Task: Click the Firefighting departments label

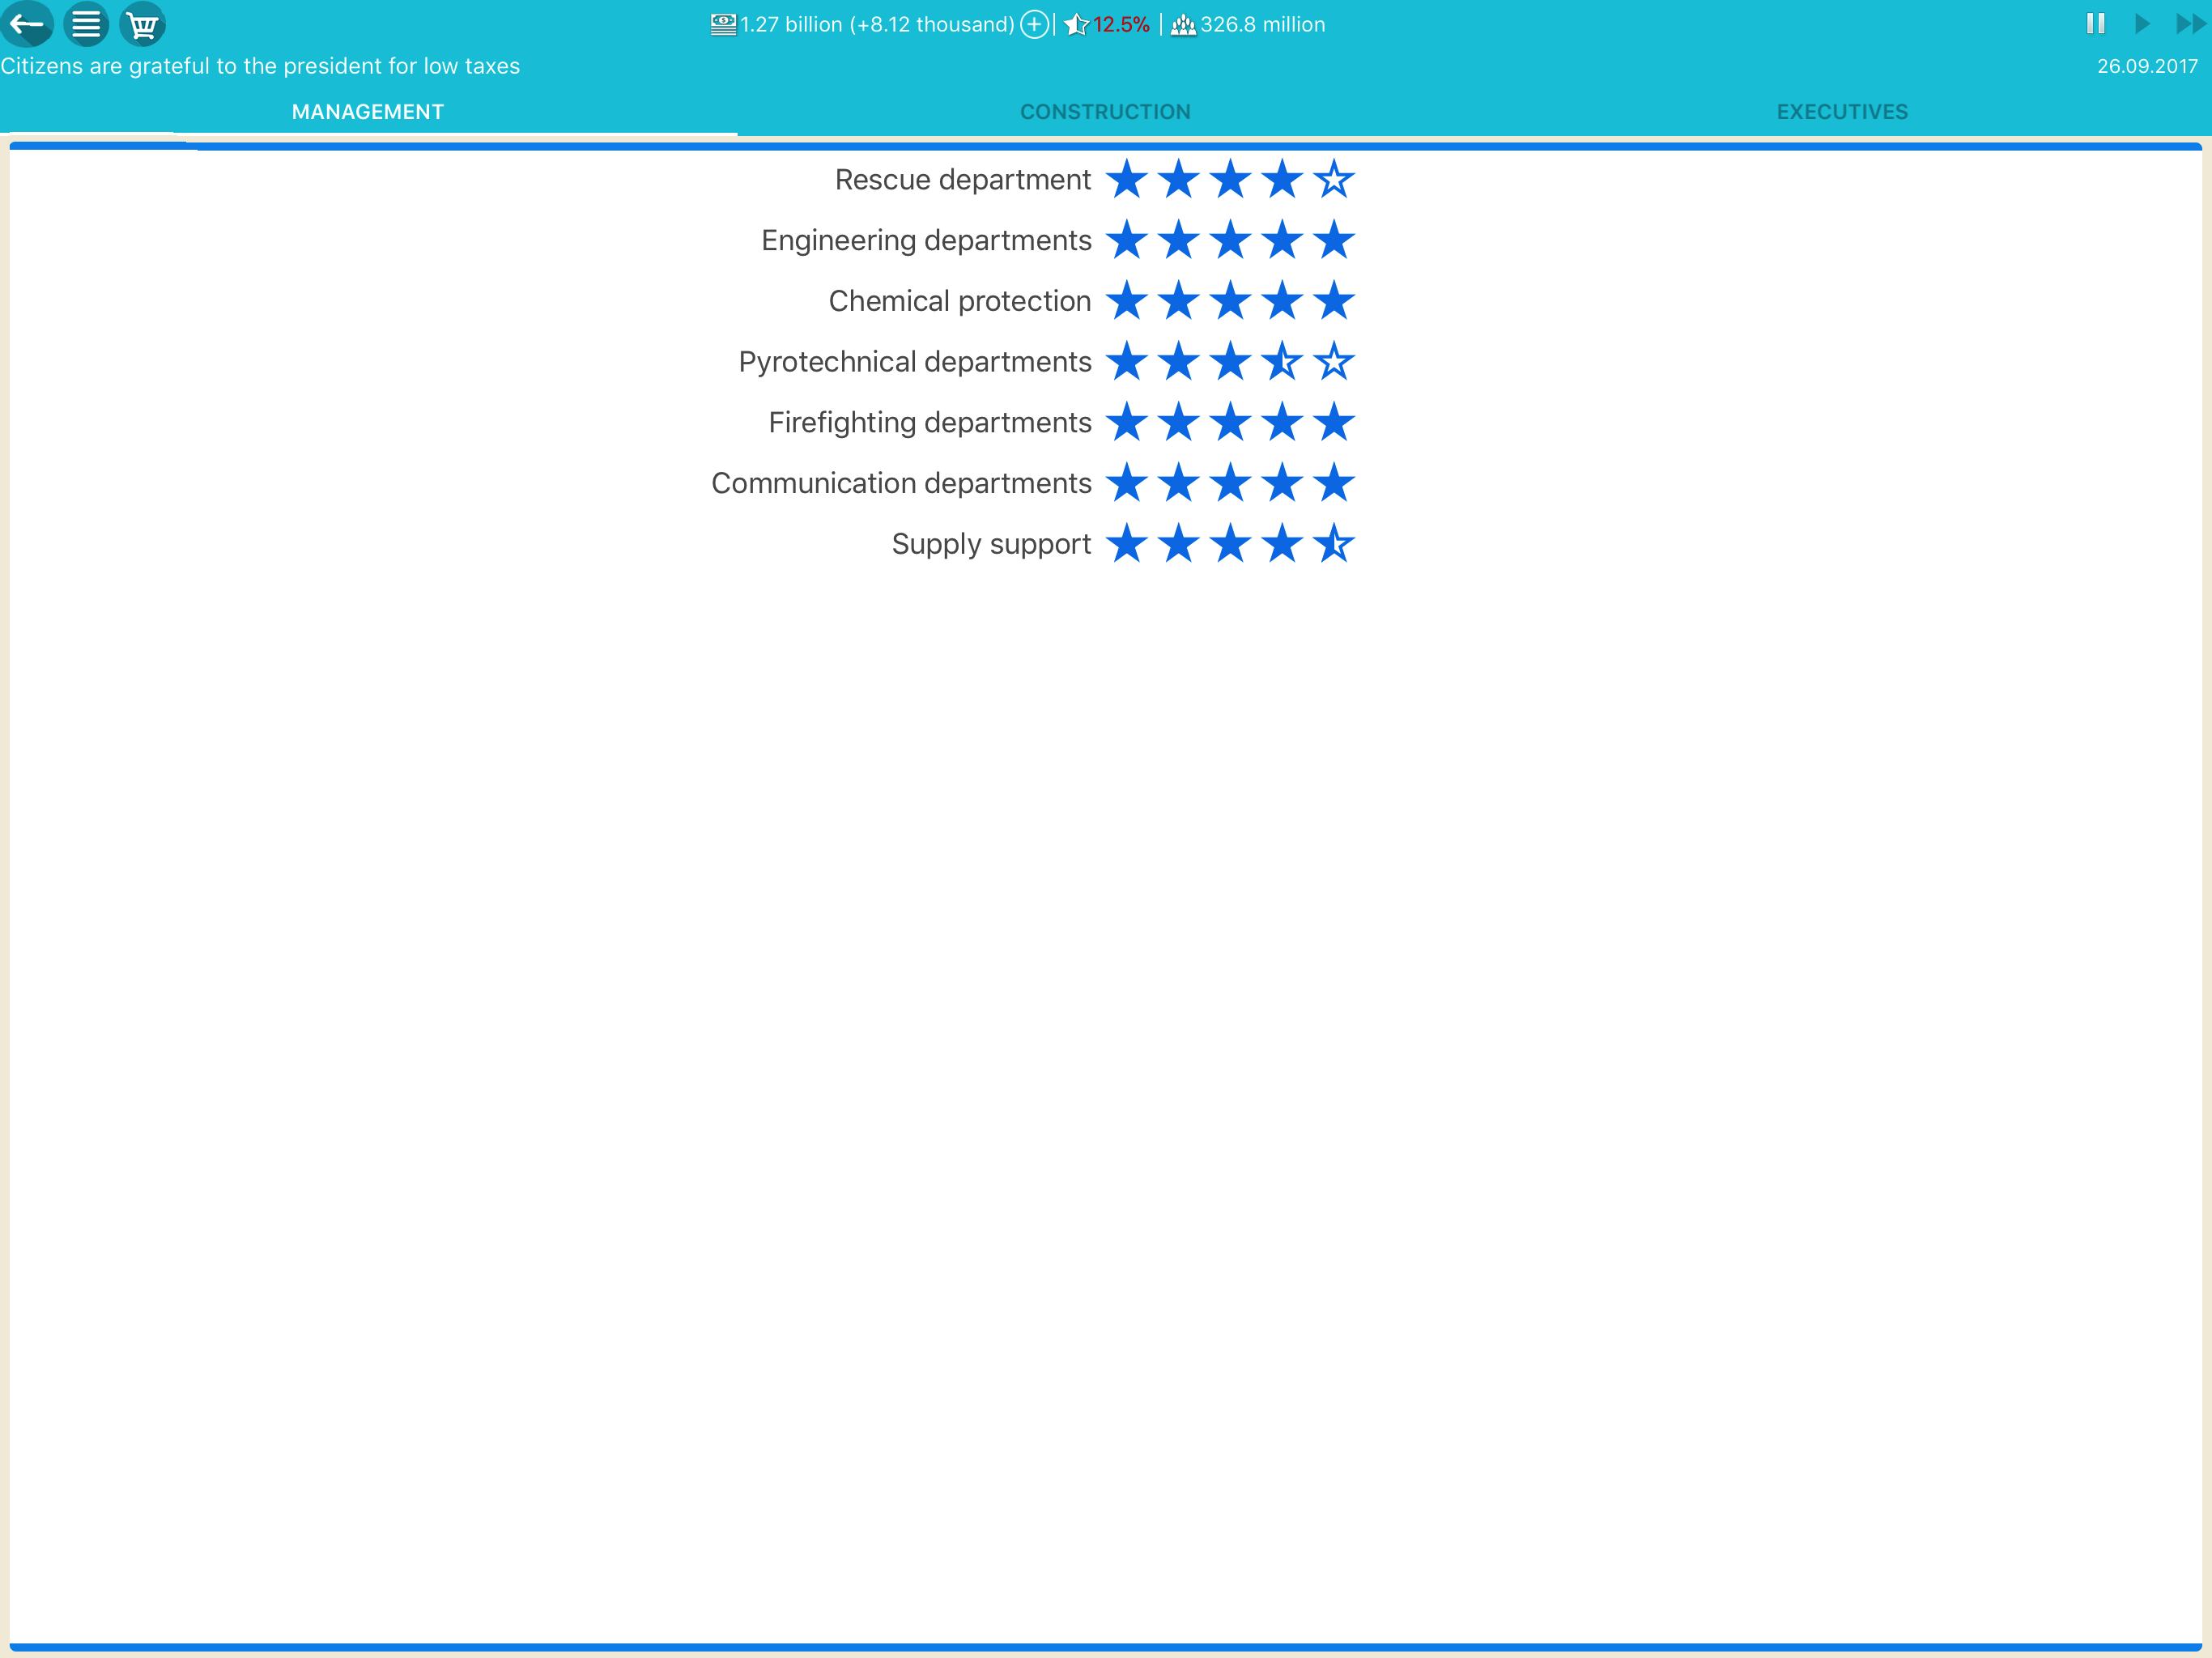Action: pyautogui.click(x=929, y=423)
